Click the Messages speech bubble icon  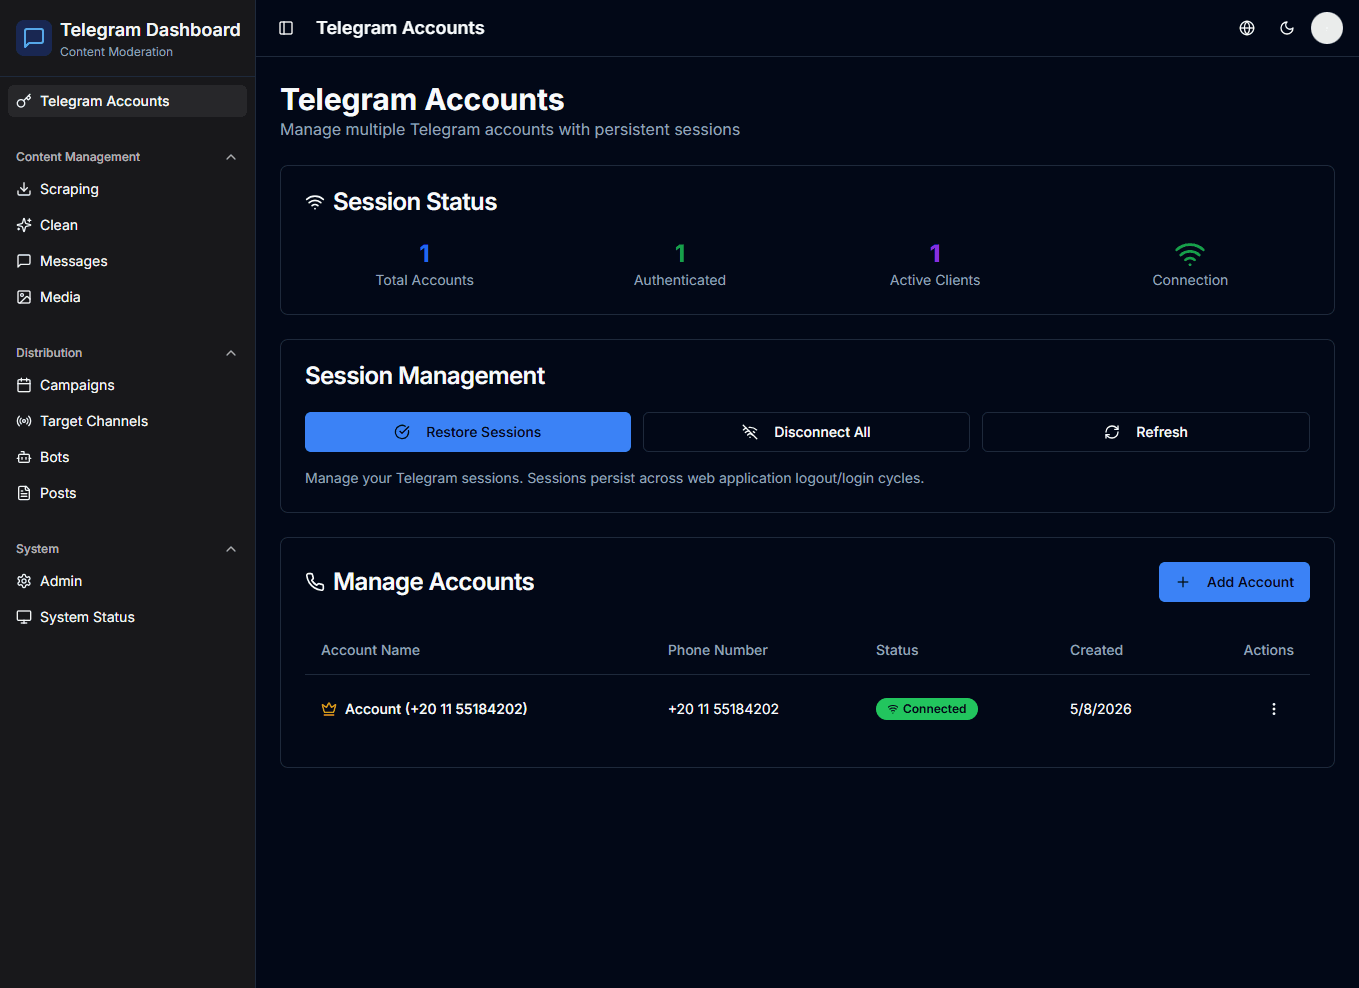click(24, 261)
